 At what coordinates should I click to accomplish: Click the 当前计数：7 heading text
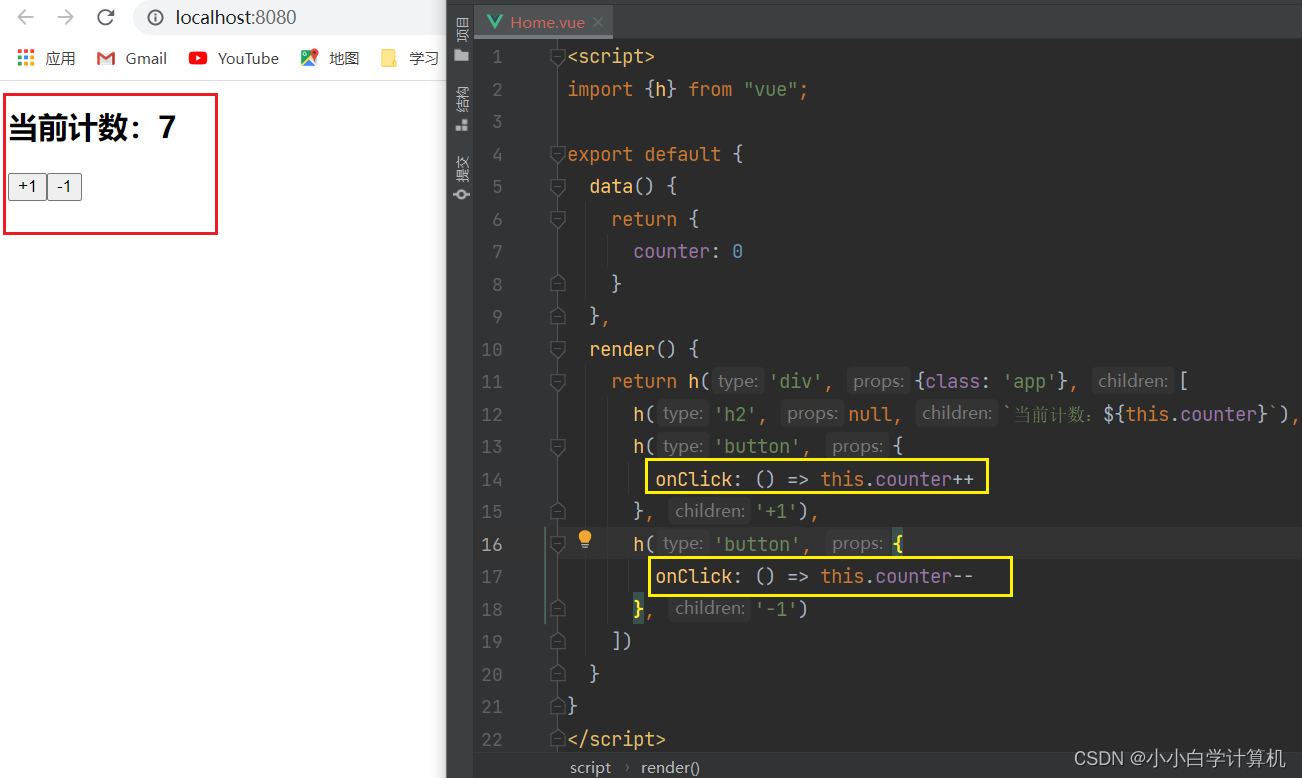click(x=92, y=128)
